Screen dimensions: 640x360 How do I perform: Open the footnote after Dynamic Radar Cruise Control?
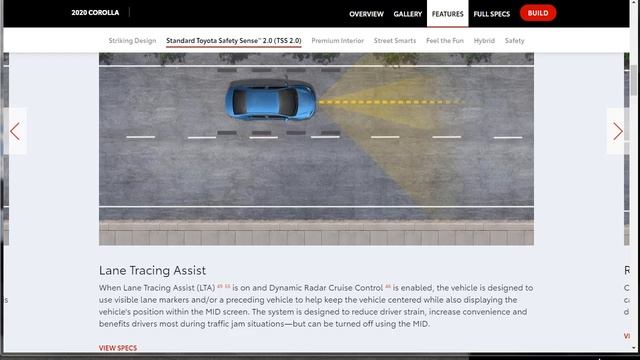click(x=388, y=286)
